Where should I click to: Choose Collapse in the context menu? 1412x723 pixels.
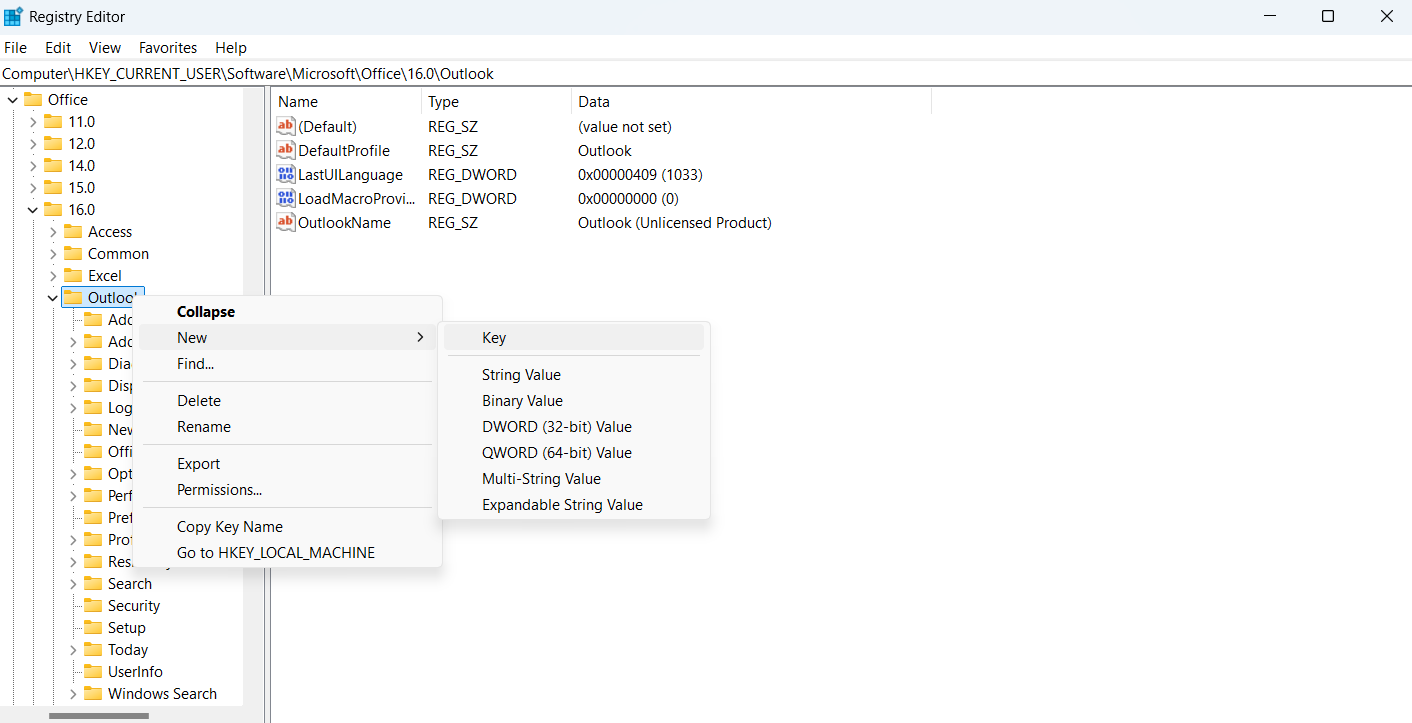[x=288, y=312]
